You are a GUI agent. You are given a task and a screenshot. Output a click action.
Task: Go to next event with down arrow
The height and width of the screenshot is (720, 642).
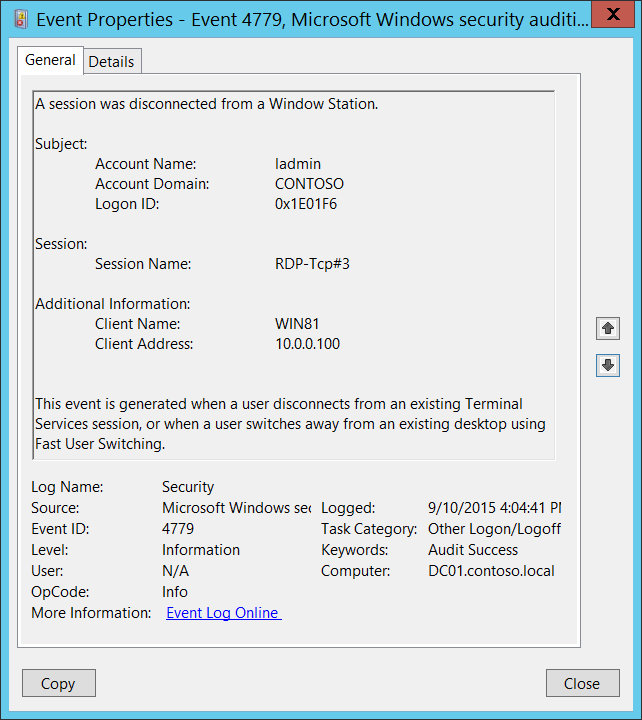click(x=607, y=366)
